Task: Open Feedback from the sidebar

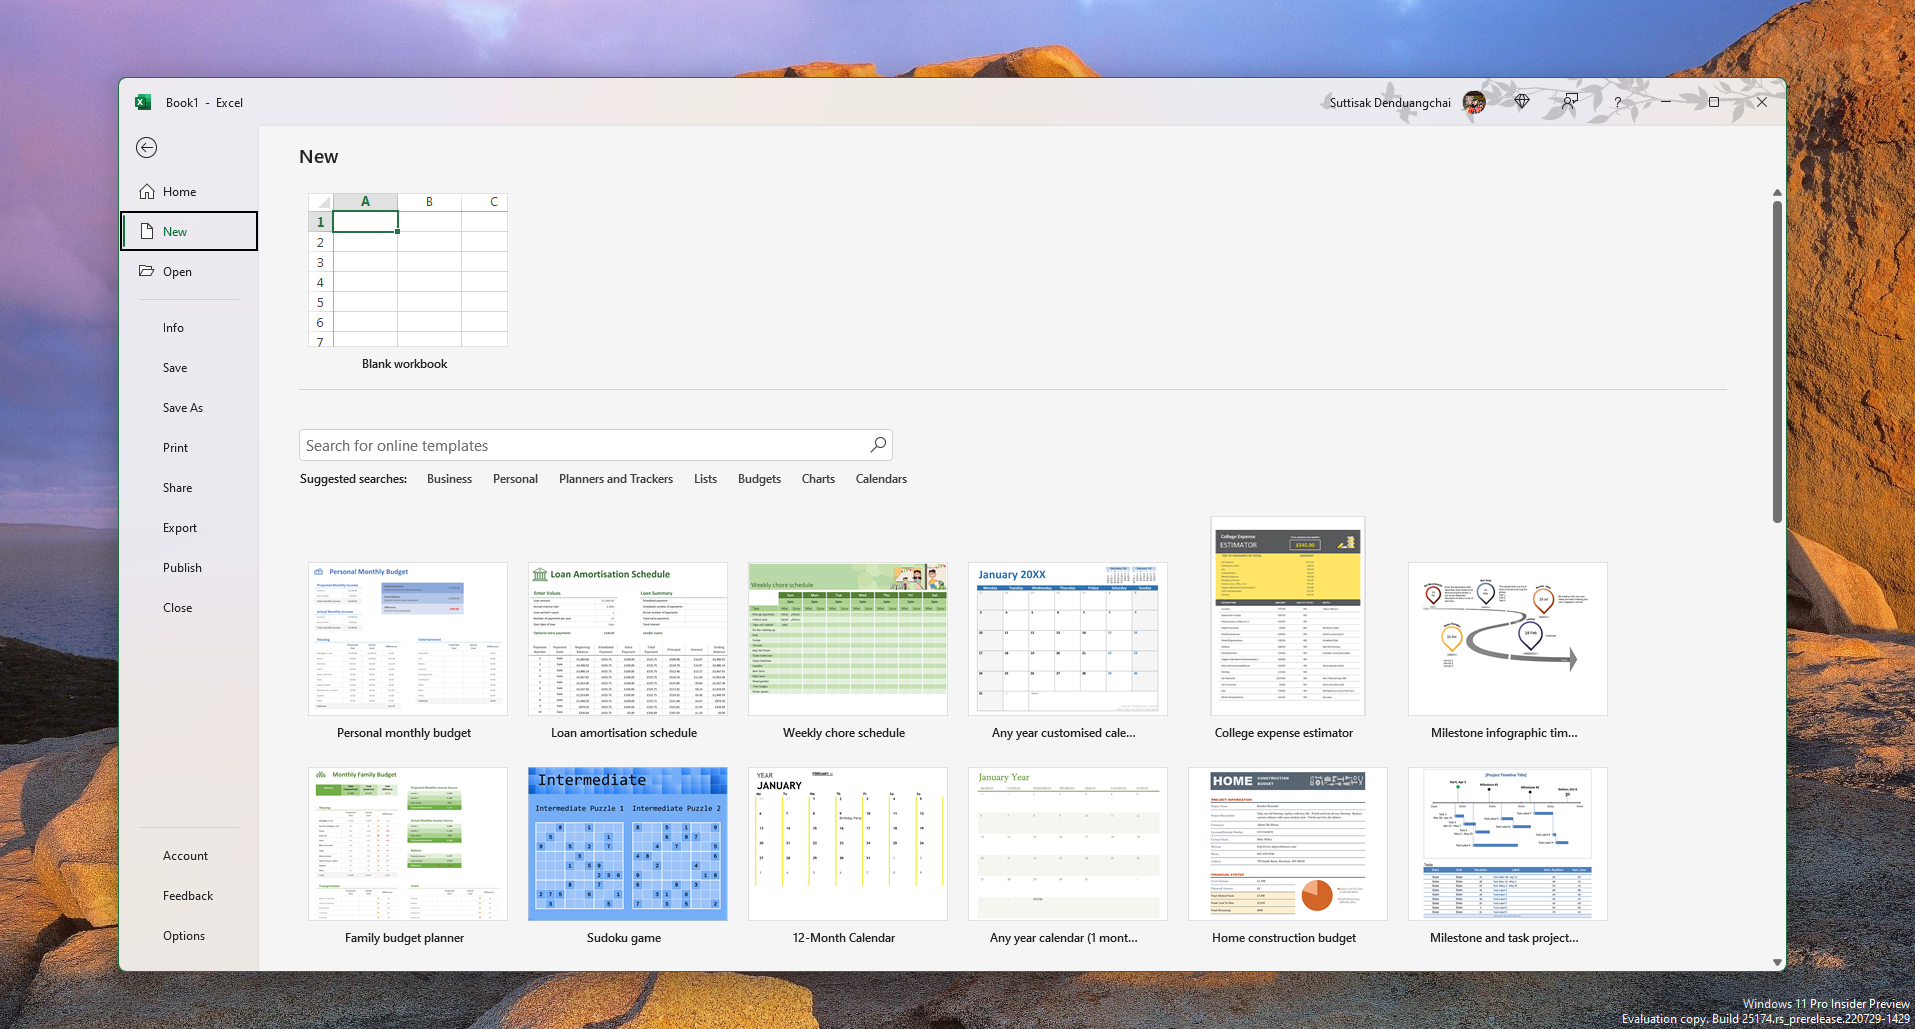Action: point(188,896)
